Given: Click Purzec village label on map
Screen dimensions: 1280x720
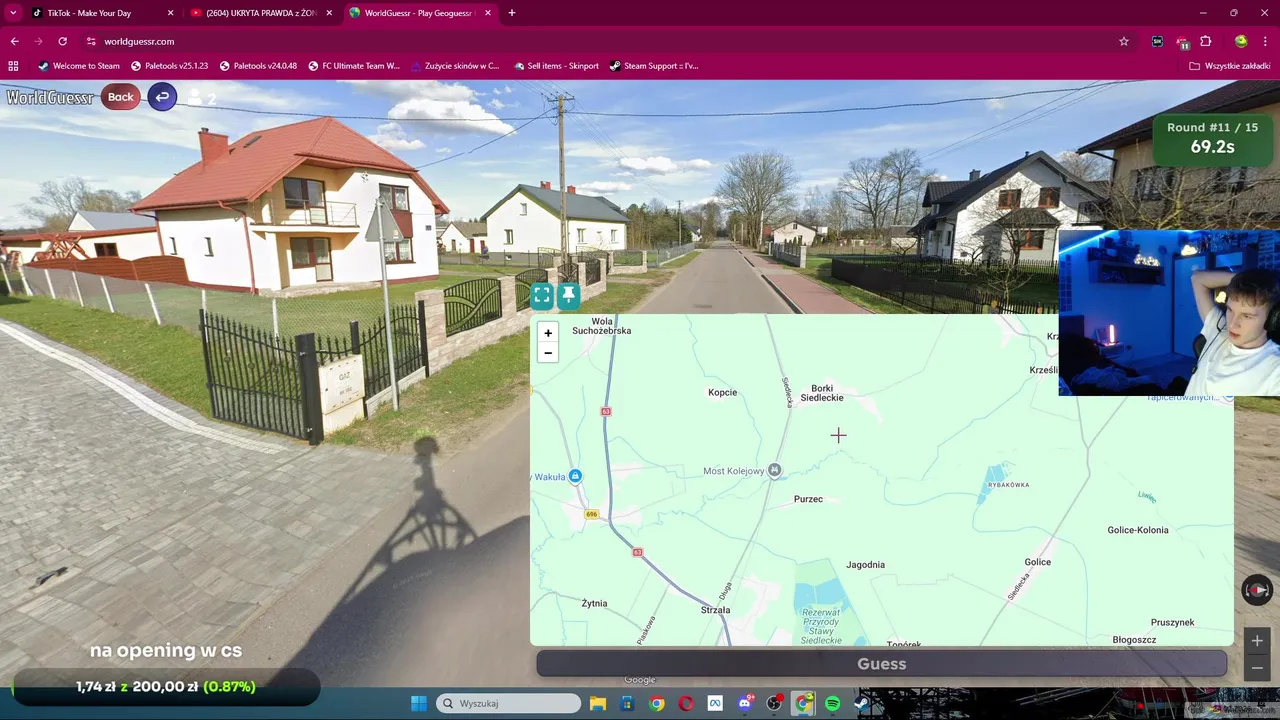Looking at the screenshot, I should [x=808, y=499].
